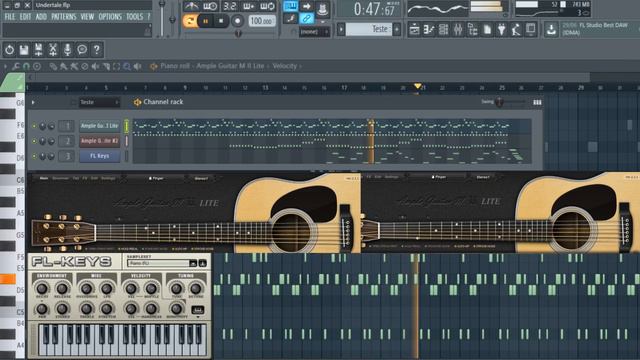Screen dimensions: 640x360
Task: Toggle the 3.2 countdown before recording
Action: coord(230,6)
